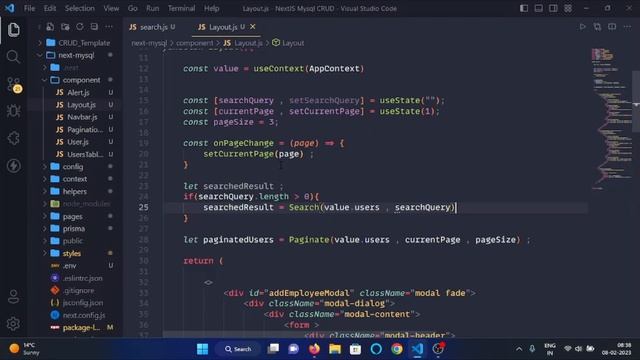Click the next-mysql breadcrumb segment
640x360 pixels.
tap(149, 43)
